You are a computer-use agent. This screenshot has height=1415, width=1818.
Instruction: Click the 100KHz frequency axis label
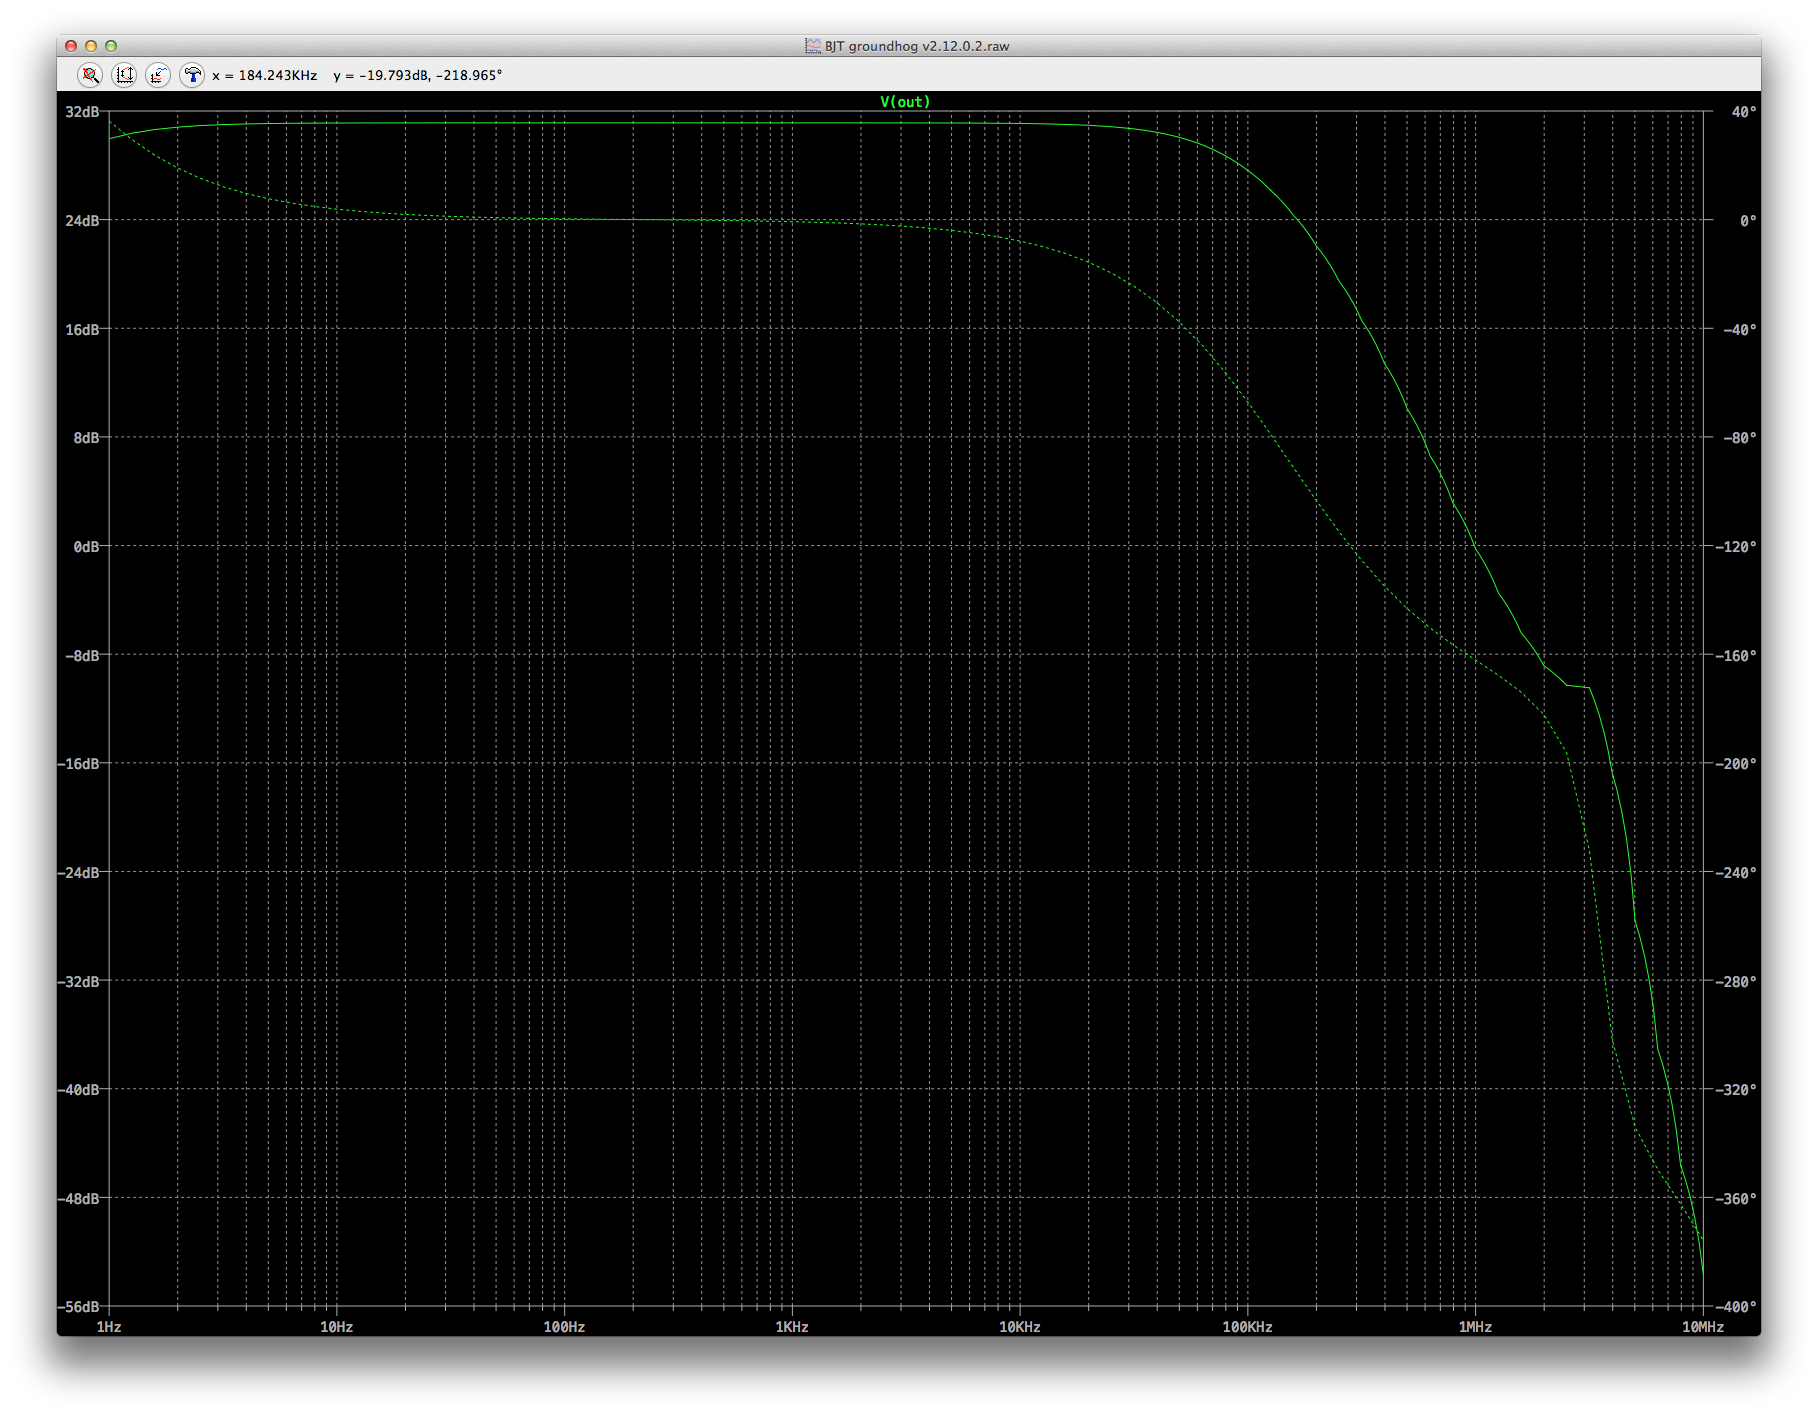point(1247,1327)
